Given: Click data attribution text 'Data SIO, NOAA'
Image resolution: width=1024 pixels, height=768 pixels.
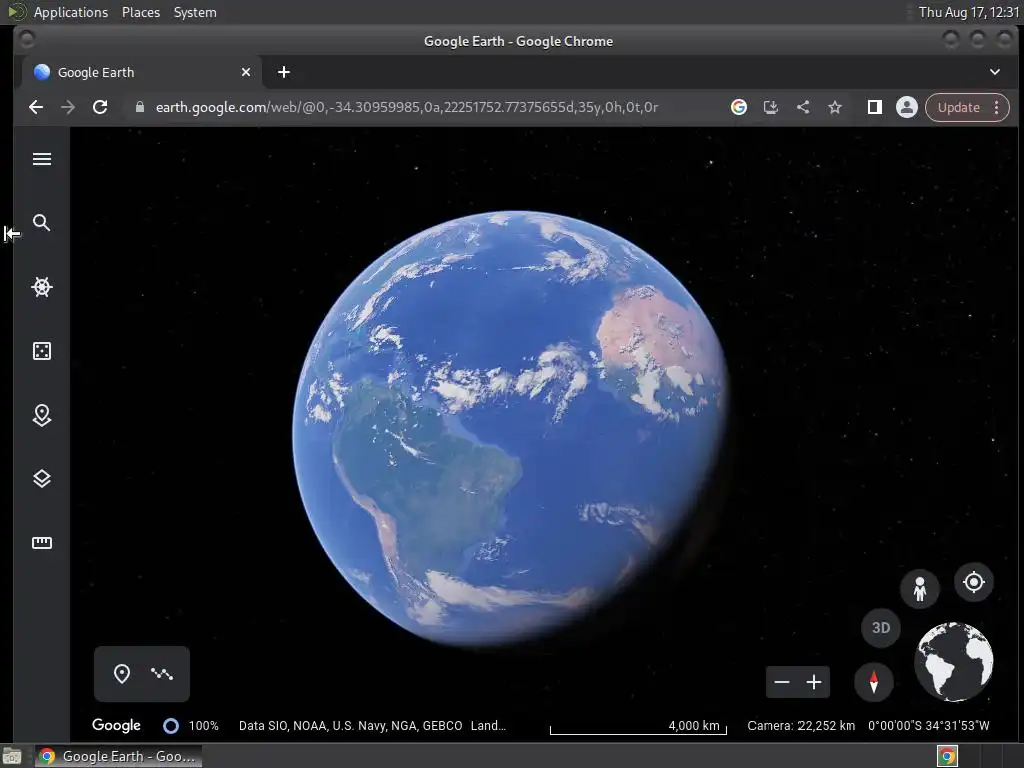Looking at the screenshot, I should 350,726.
